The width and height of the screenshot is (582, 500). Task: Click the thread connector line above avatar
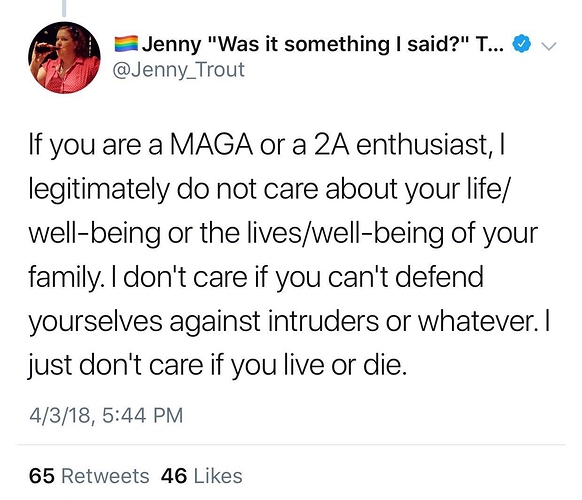(64, 8)
